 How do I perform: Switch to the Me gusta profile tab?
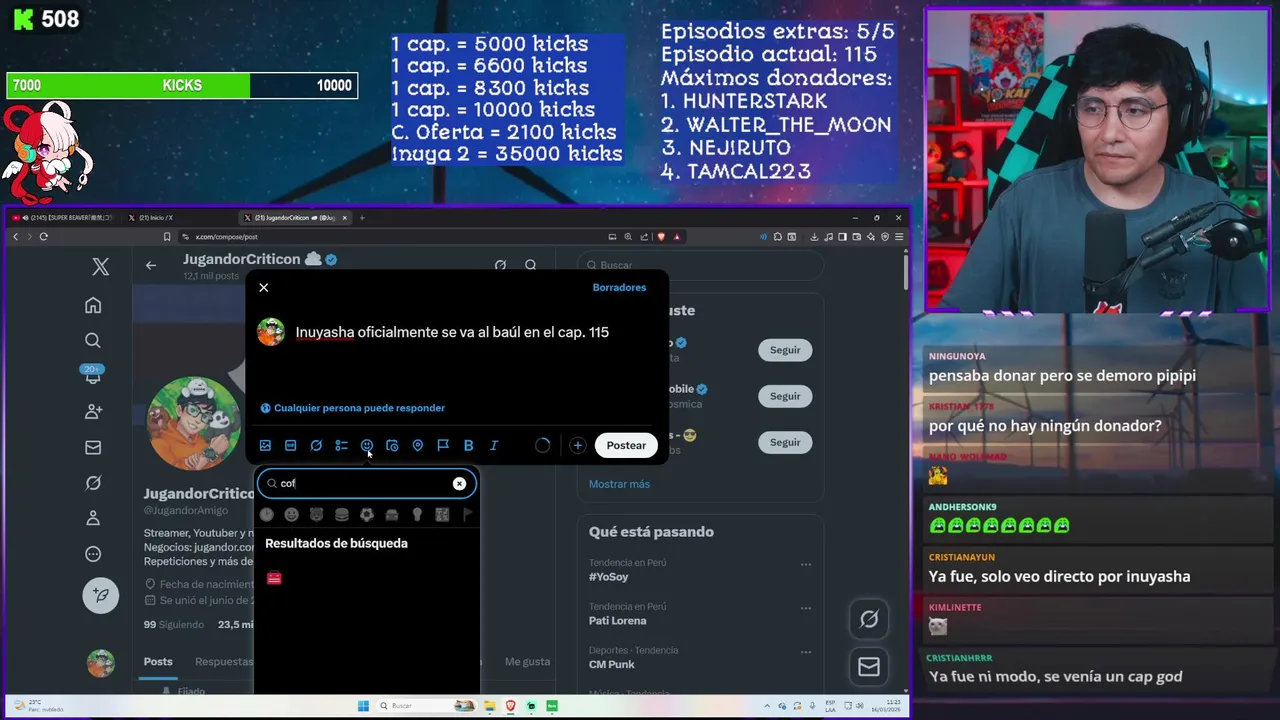pos(527,661)
